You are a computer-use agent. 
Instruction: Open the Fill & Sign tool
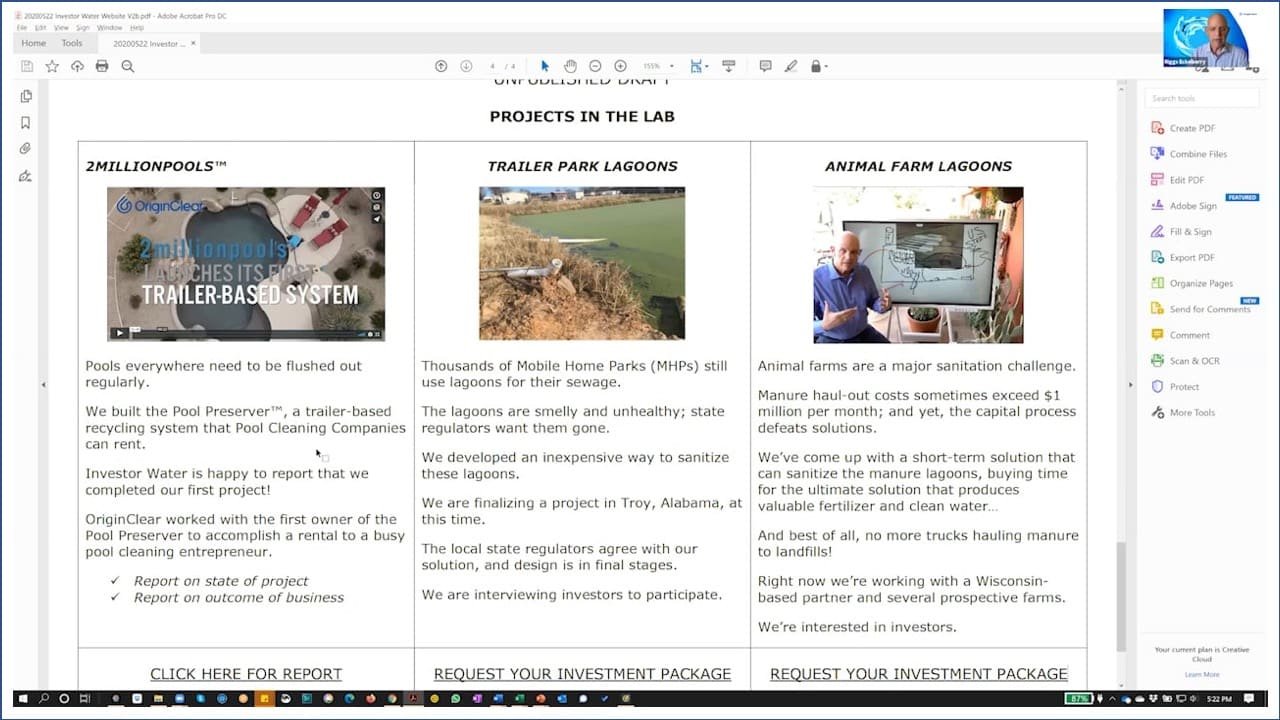click(1182, 232)
